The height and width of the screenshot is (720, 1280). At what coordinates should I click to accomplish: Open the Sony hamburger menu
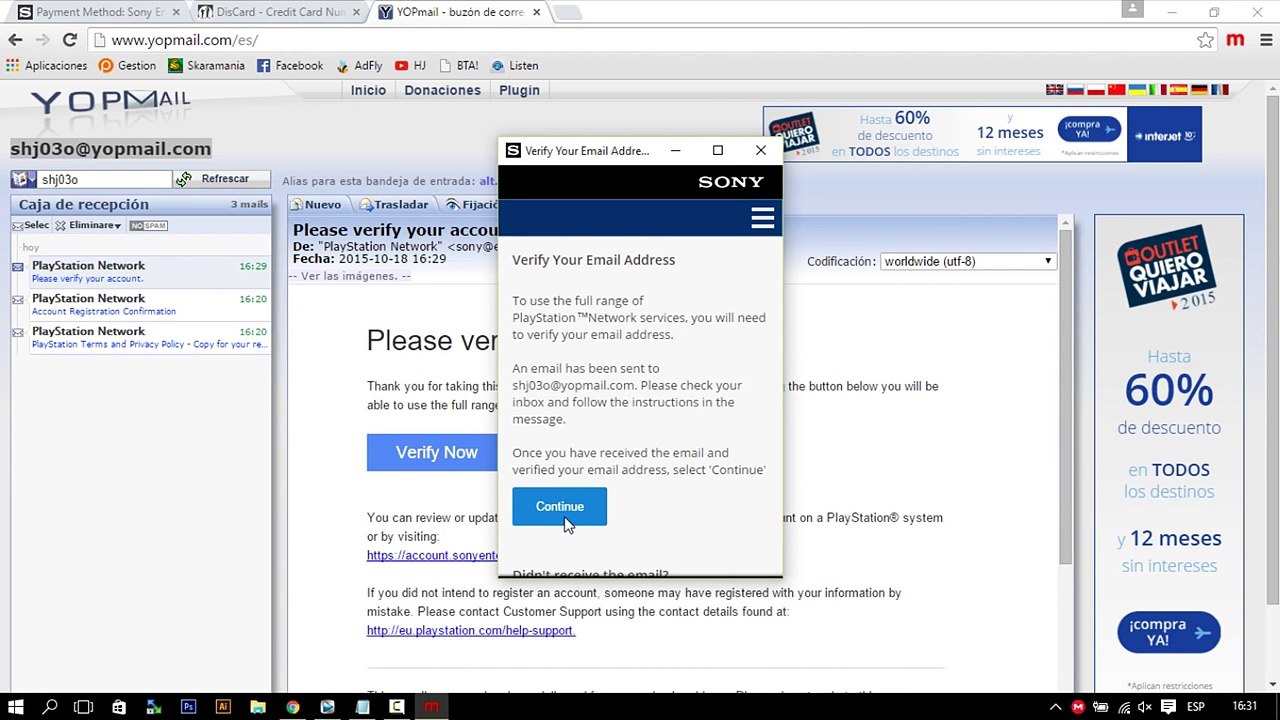762,218
